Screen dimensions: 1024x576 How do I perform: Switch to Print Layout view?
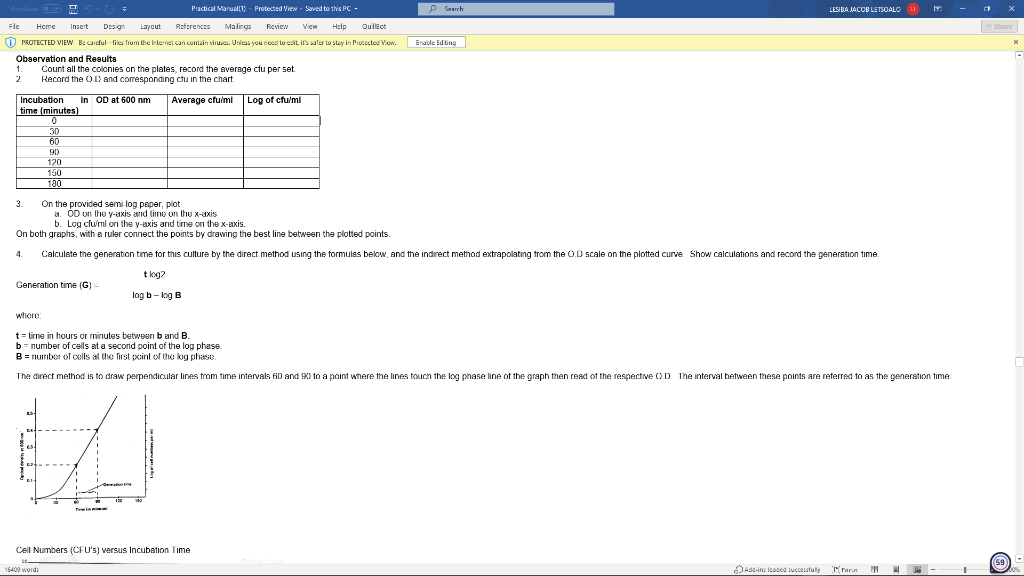(x=896, y=568)
